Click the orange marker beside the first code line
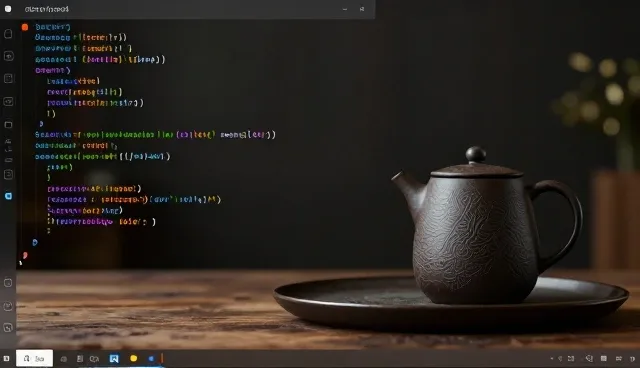This screenshot has height=368, width=640. tap(25, 27)
